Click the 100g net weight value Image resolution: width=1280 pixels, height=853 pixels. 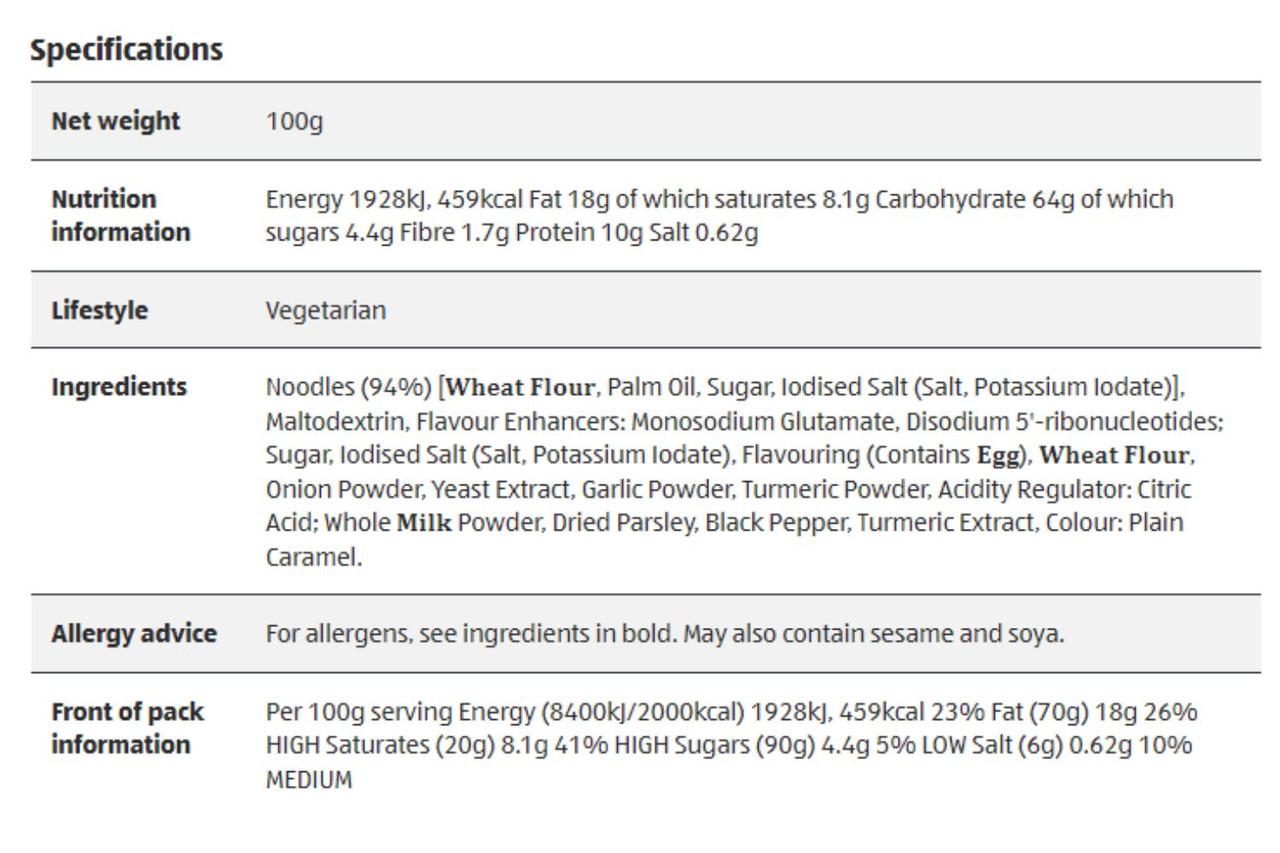tap(294, 122)
